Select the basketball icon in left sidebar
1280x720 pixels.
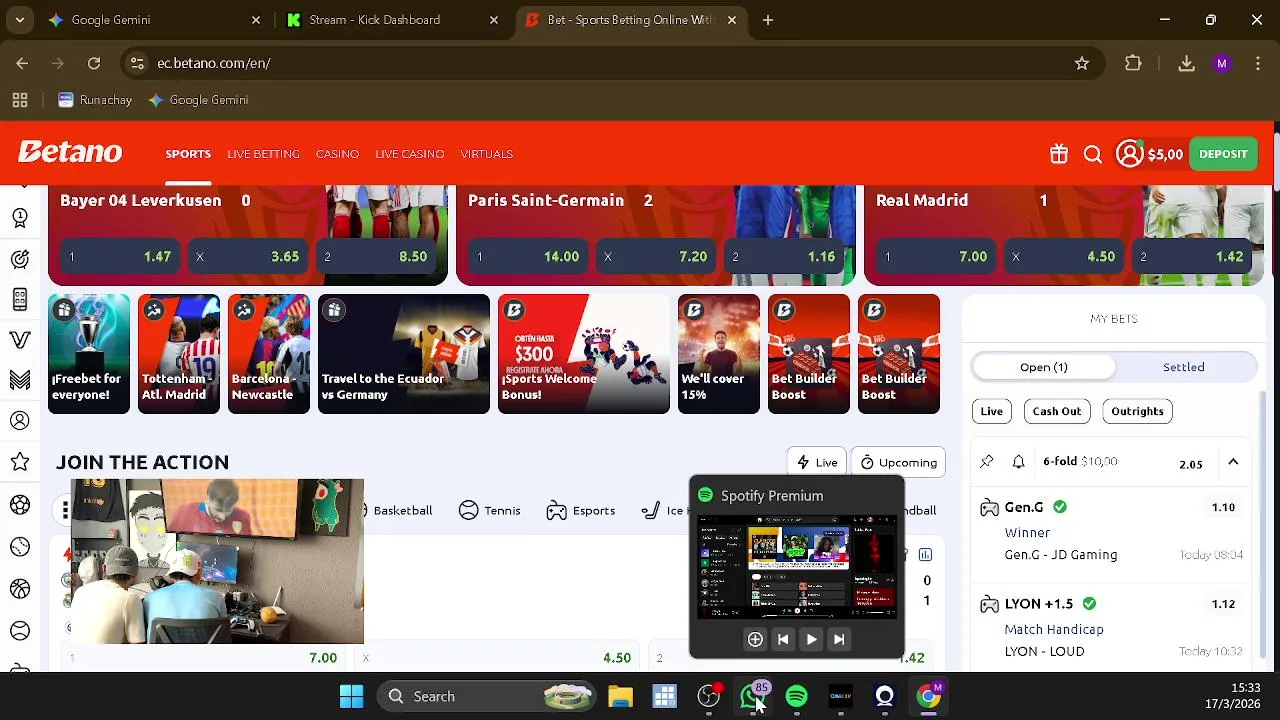[20, 589]
